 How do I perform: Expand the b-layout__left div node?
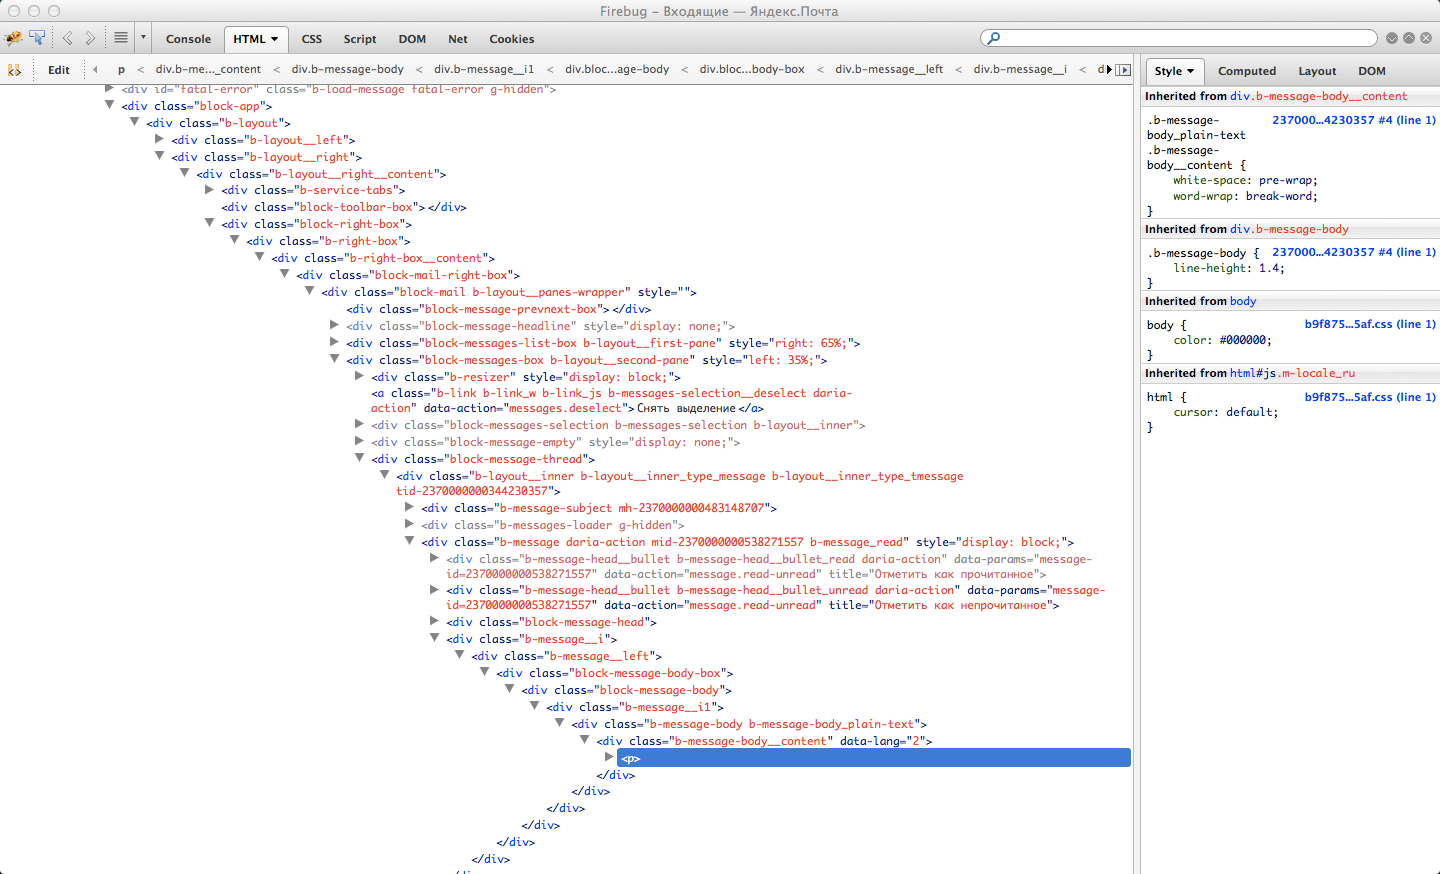click(x=159, y=139)
